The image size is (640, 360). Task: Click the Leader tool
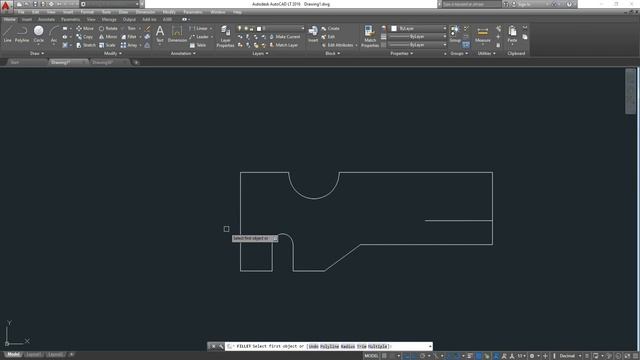[199, 37]
